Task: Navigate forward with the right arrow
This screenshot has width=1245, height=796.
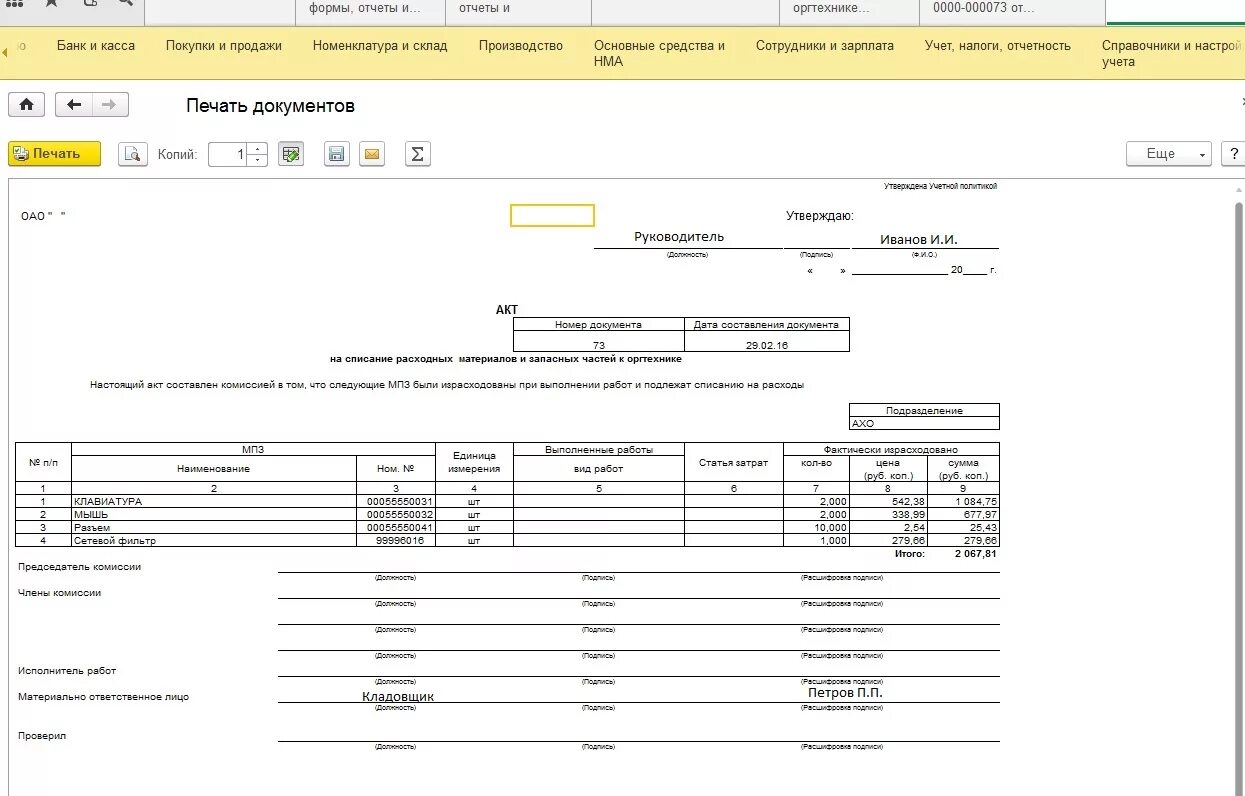Action: [x=110, y=105]
